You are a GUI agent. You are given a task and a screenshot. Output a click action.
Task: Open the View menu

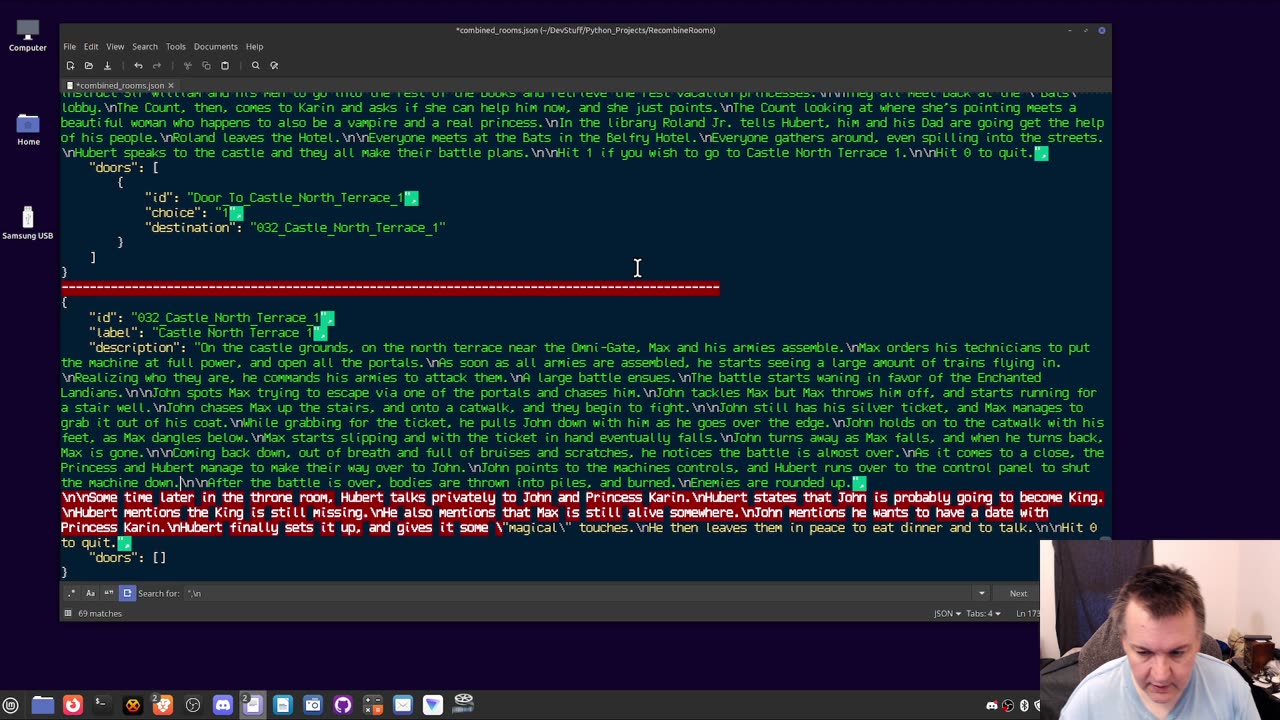tap(115, 47)
